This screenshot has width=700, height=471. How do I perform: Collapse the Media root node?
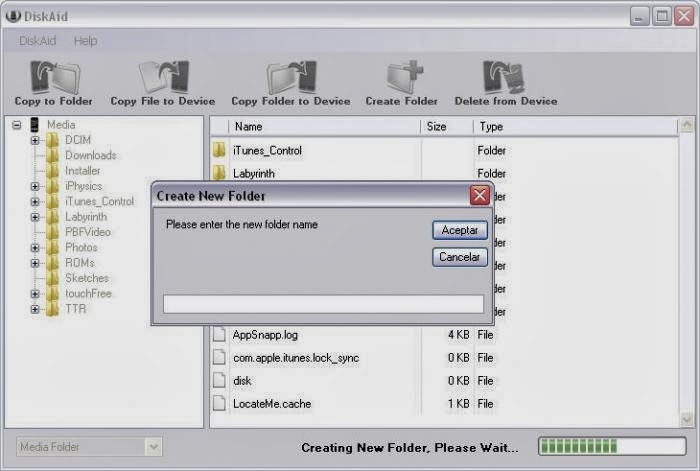17,125
